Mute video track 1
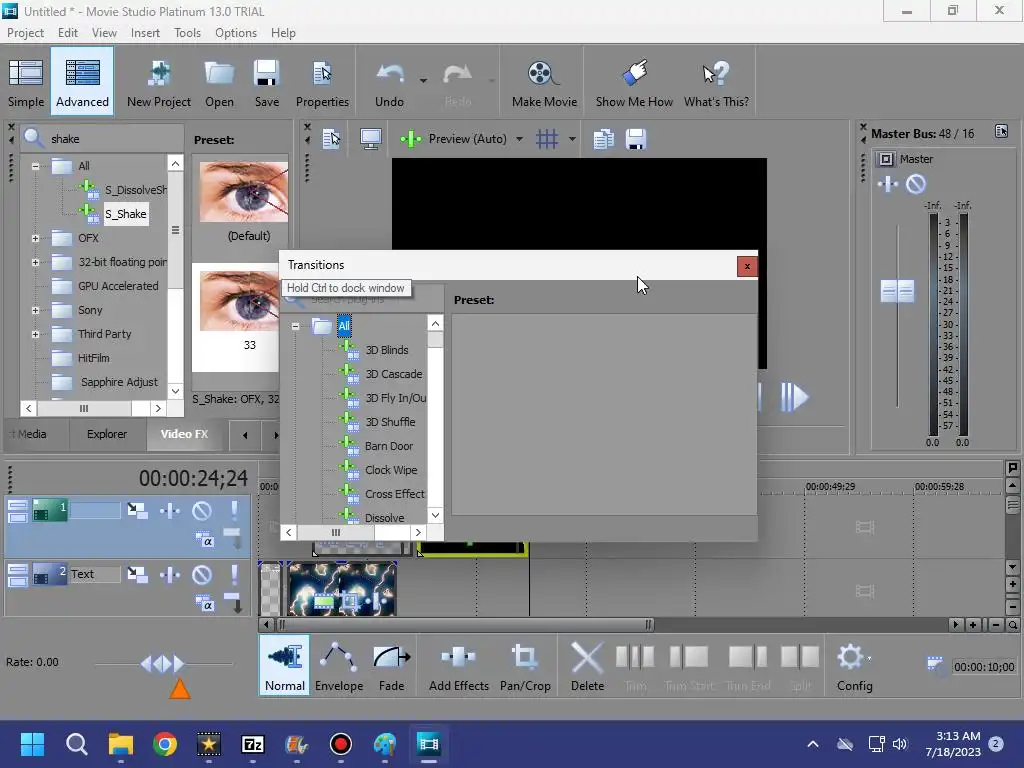The height and width of the screenshot is (768, 1024). pyautogui.click(x=202, y=511)
